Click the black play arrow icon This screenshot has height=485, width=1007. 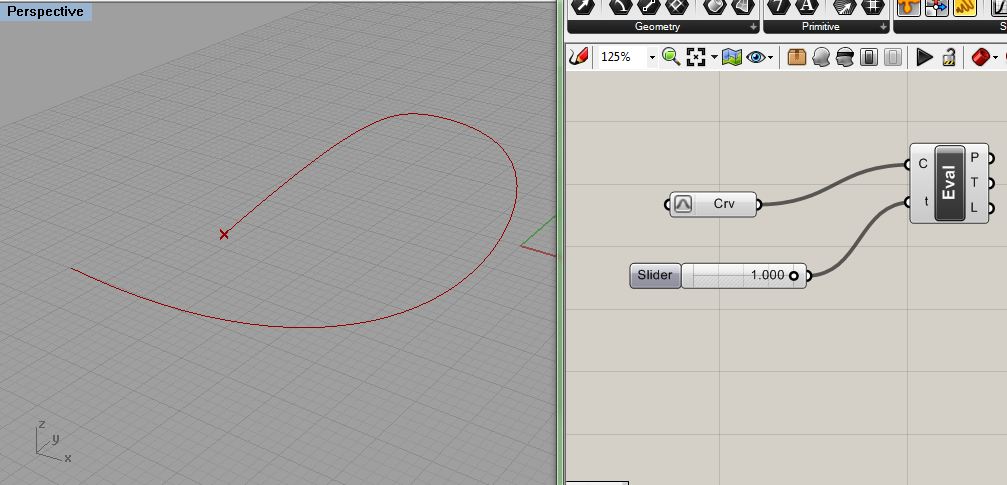(x=924, y=57)
